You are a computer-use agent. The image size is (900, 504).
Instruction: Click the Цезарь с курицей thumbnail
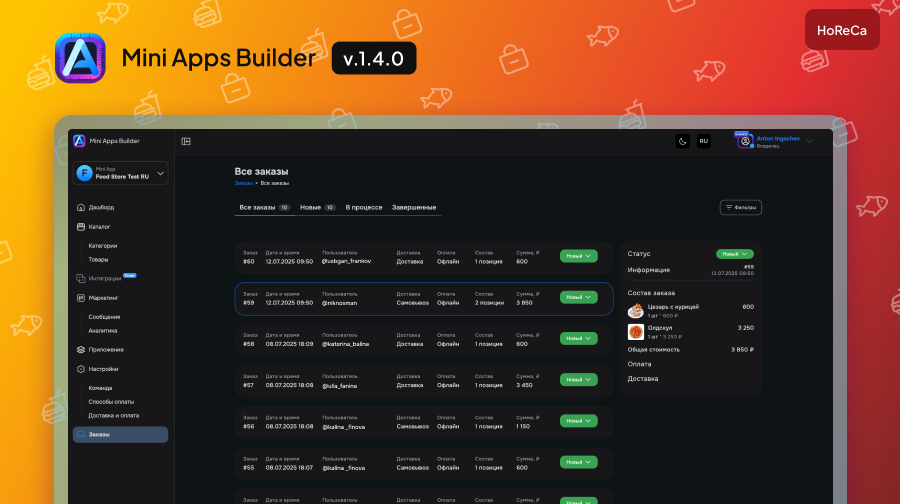(635, 311)
